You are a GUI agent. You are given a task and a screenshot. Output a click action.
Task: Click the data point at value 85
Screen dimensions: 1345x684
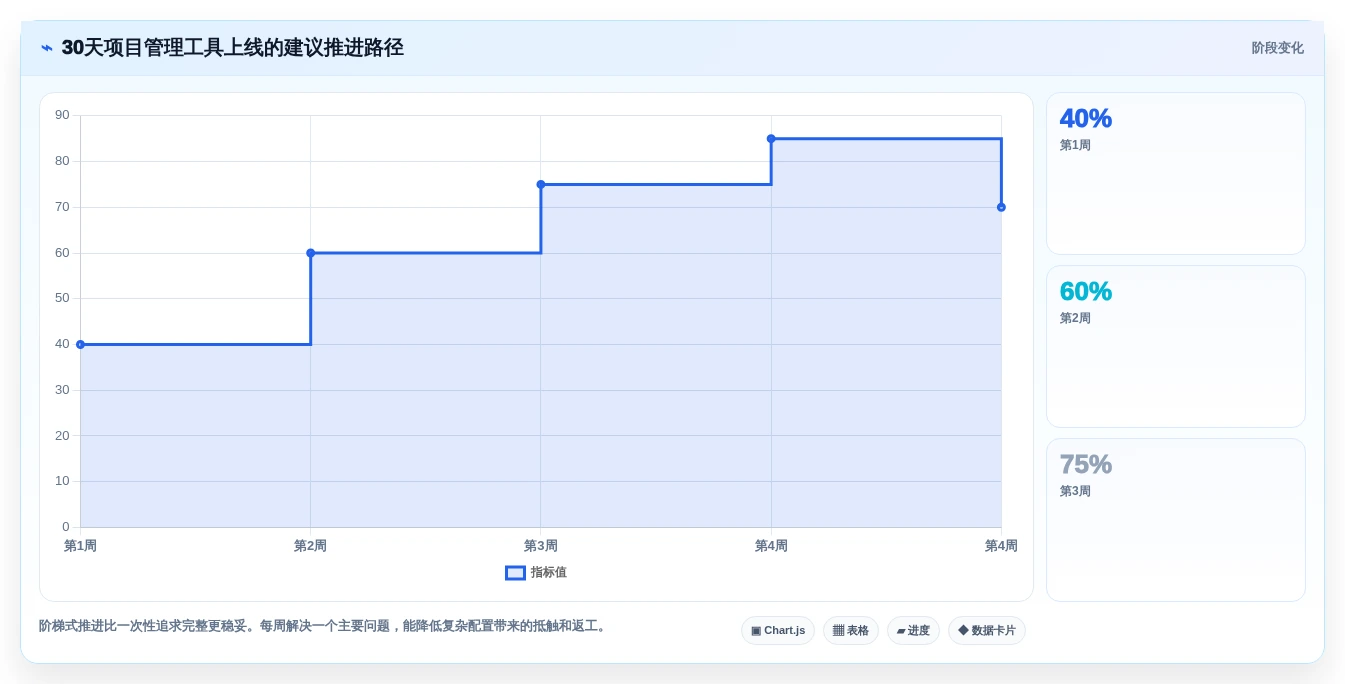[771, 139]
